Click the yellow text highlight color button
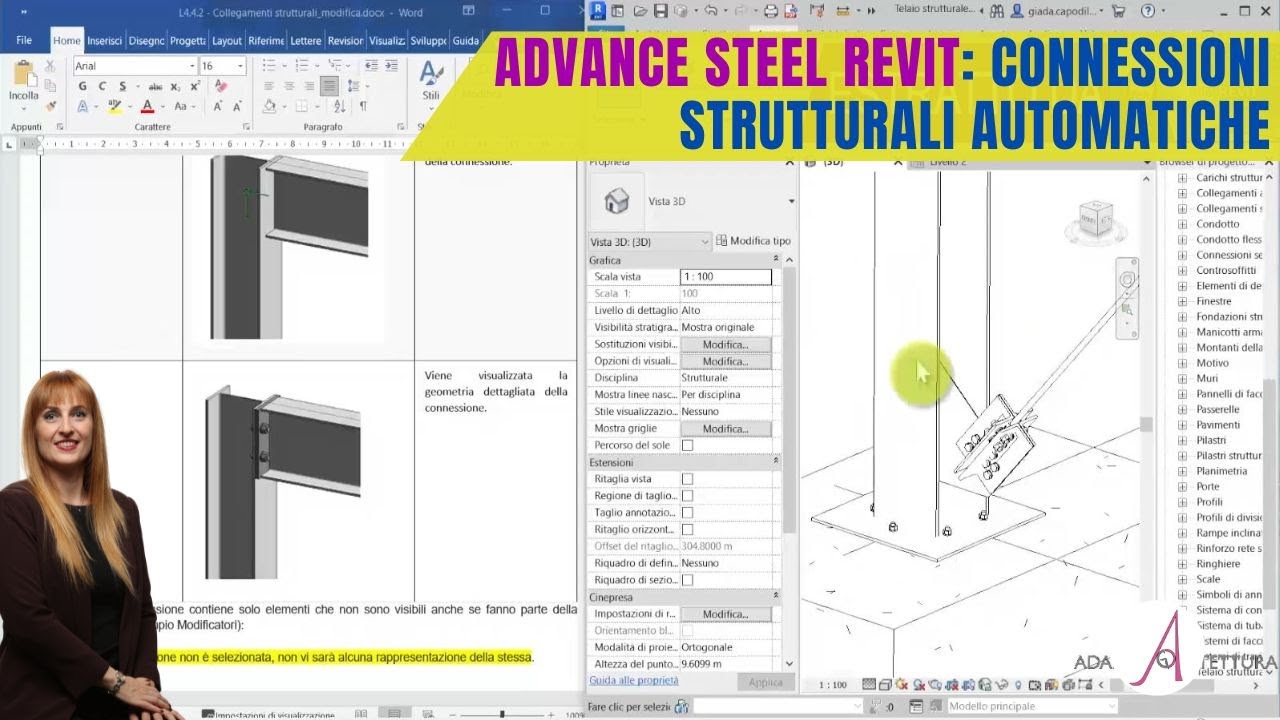The height and width of the screenshot is (720, 1280). (114, 106)
